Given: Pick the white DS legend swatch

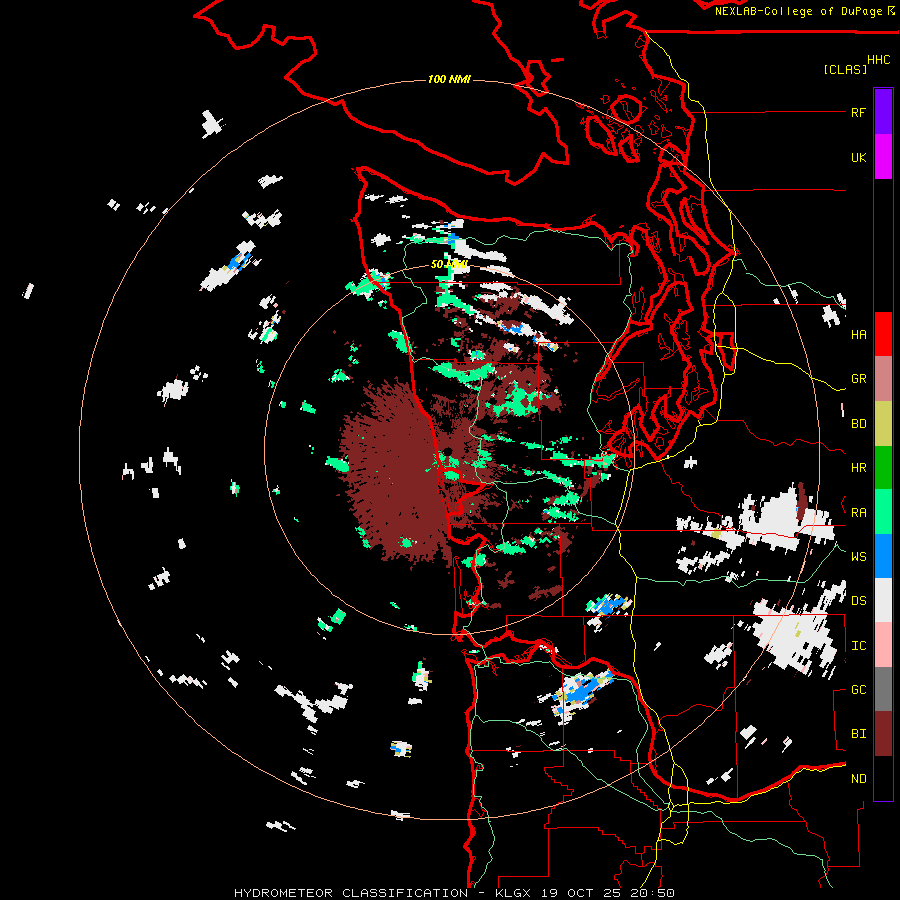Looking at the screenshot, I should pos(883,600).
